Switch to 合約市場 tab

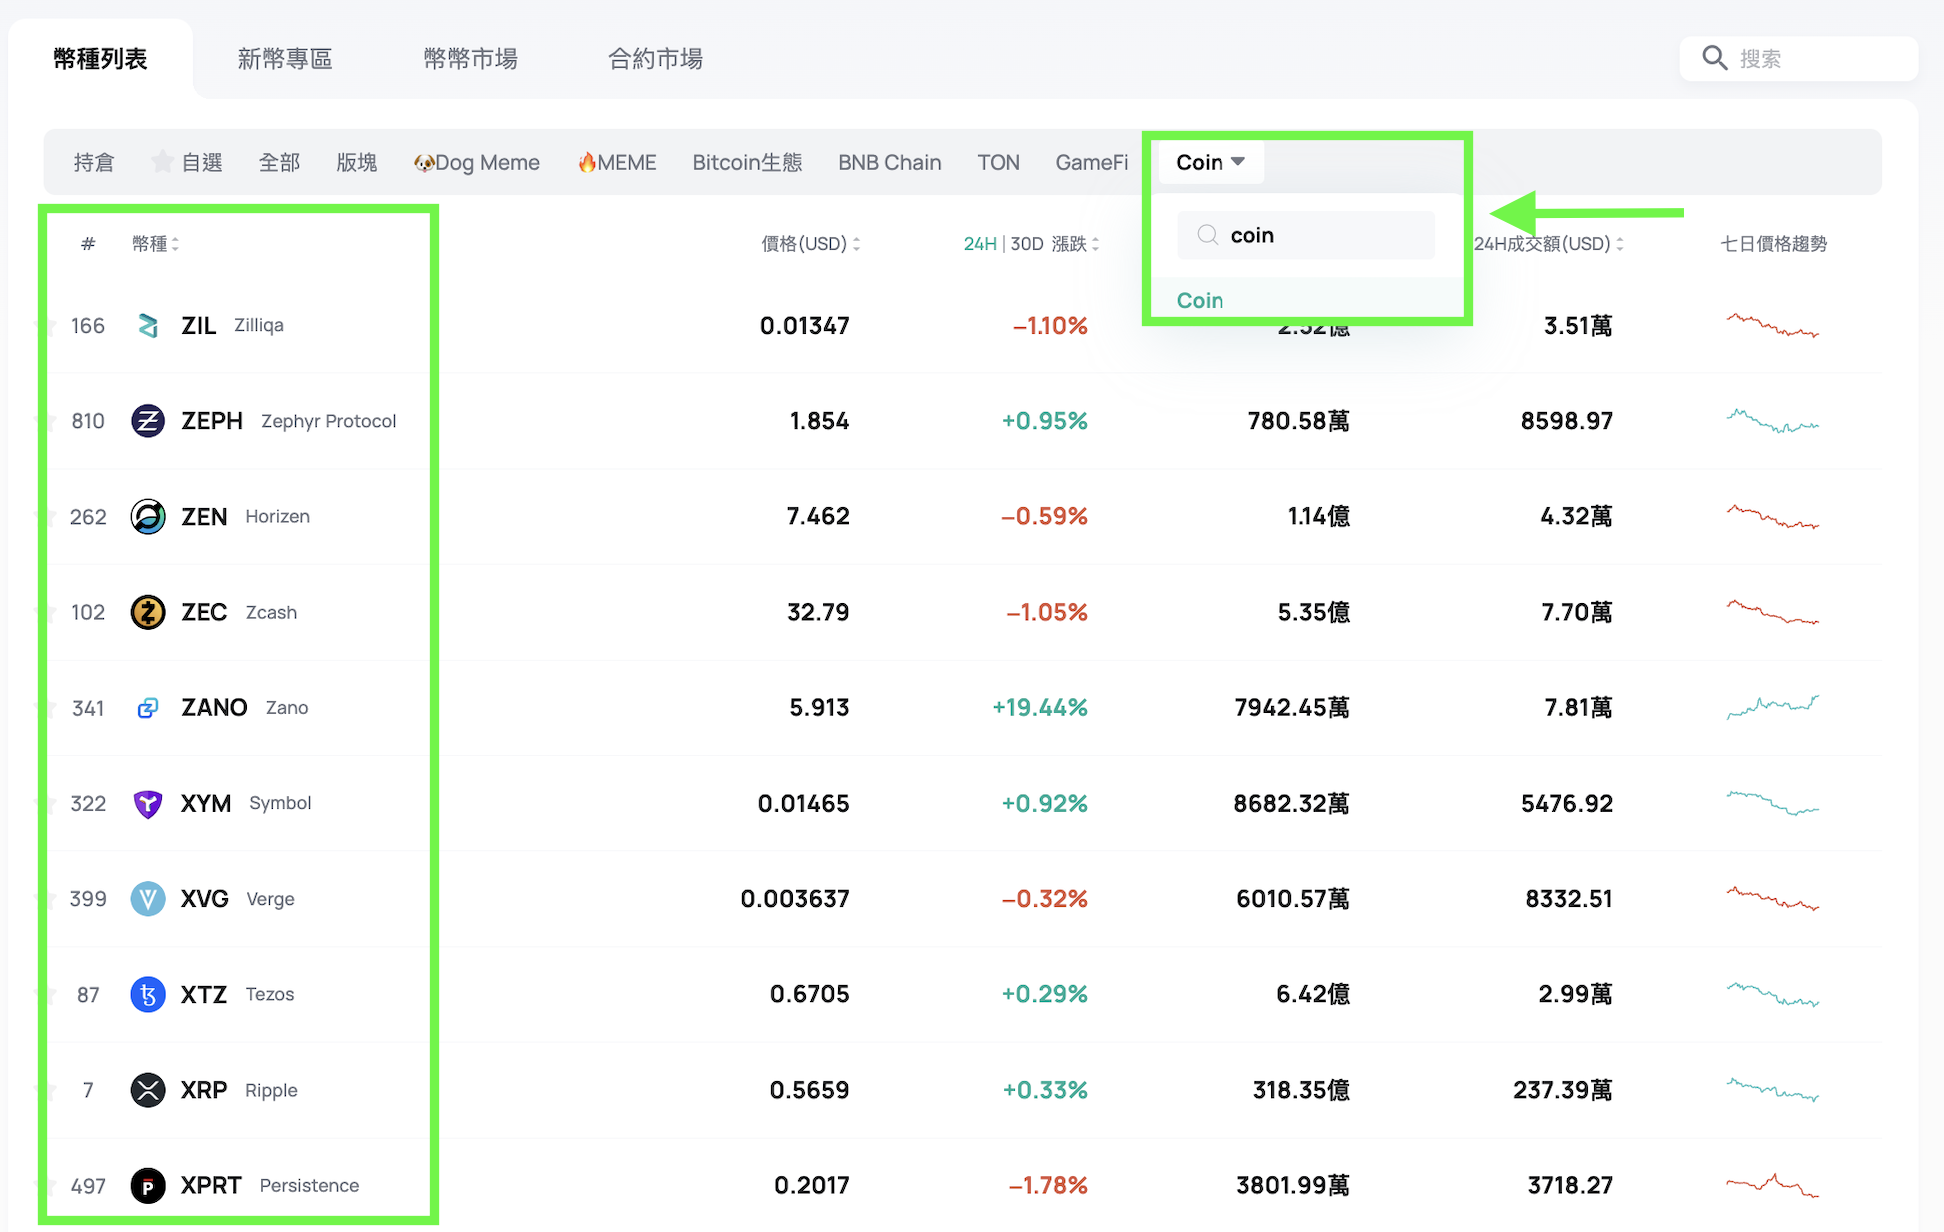point(656,59)
